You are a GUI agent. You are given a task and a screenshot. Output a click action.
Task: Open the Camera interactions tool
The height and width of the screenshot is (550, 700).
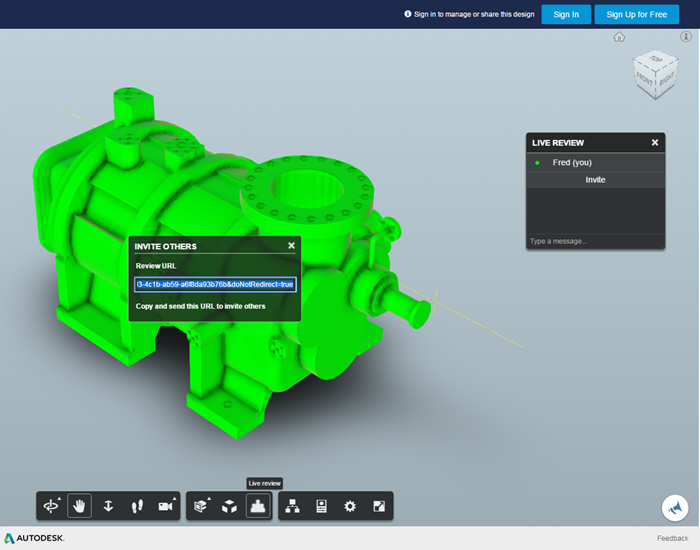tap(166, 506)
